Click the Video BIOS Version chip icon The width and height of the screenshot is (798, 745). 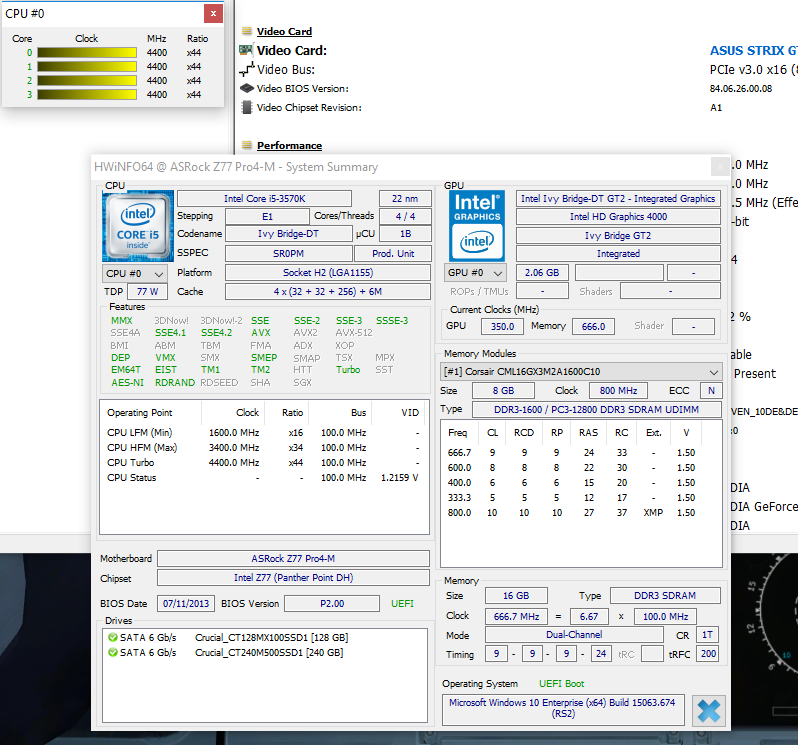point(247,88)
